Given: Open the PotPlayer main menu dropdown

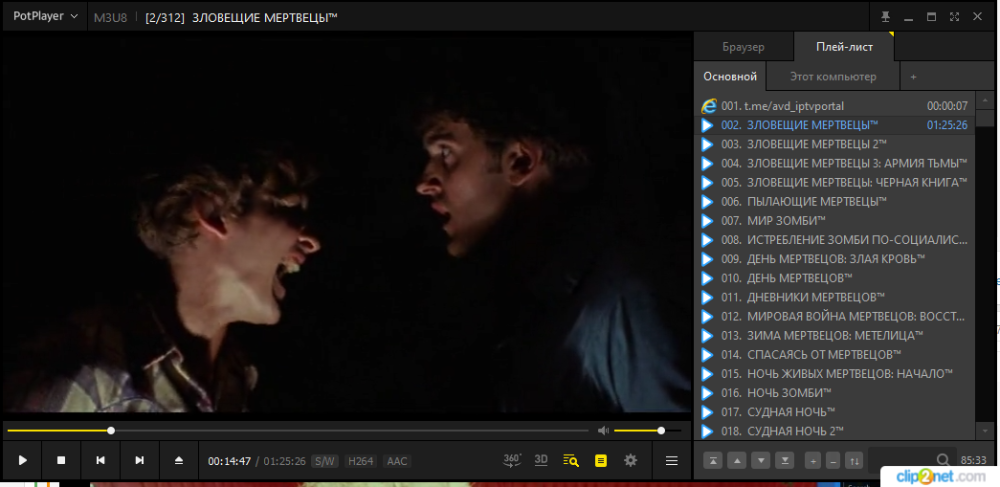Looking at the screenshot, I should click(45, 17).
